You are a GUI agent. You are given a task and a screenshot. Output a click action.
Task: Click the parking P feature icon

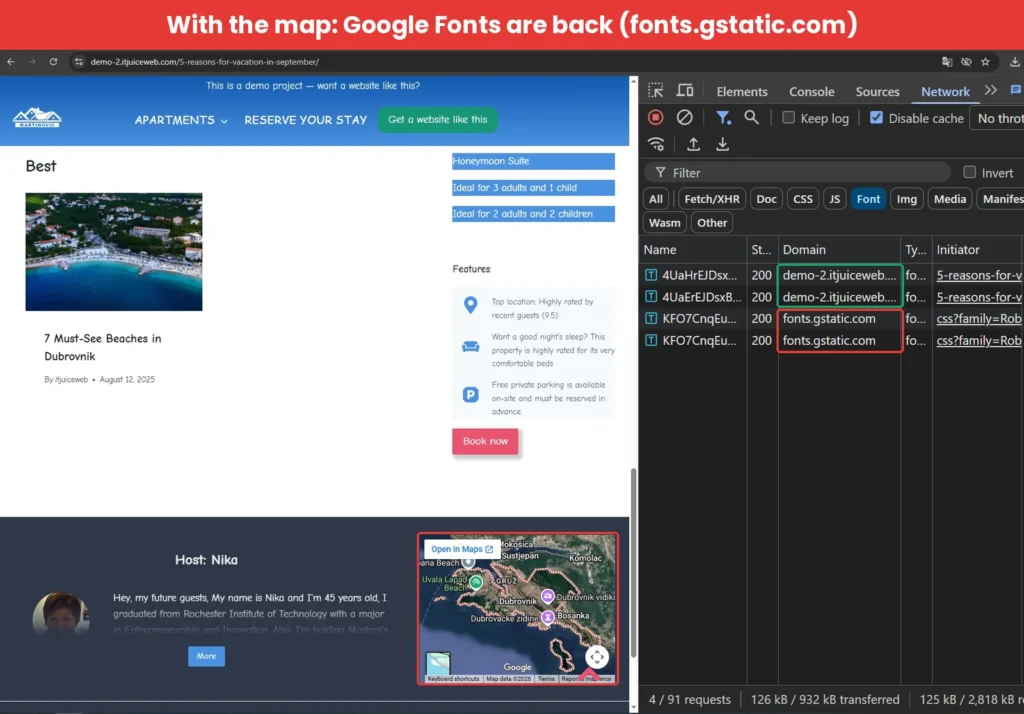coord(470,395)
